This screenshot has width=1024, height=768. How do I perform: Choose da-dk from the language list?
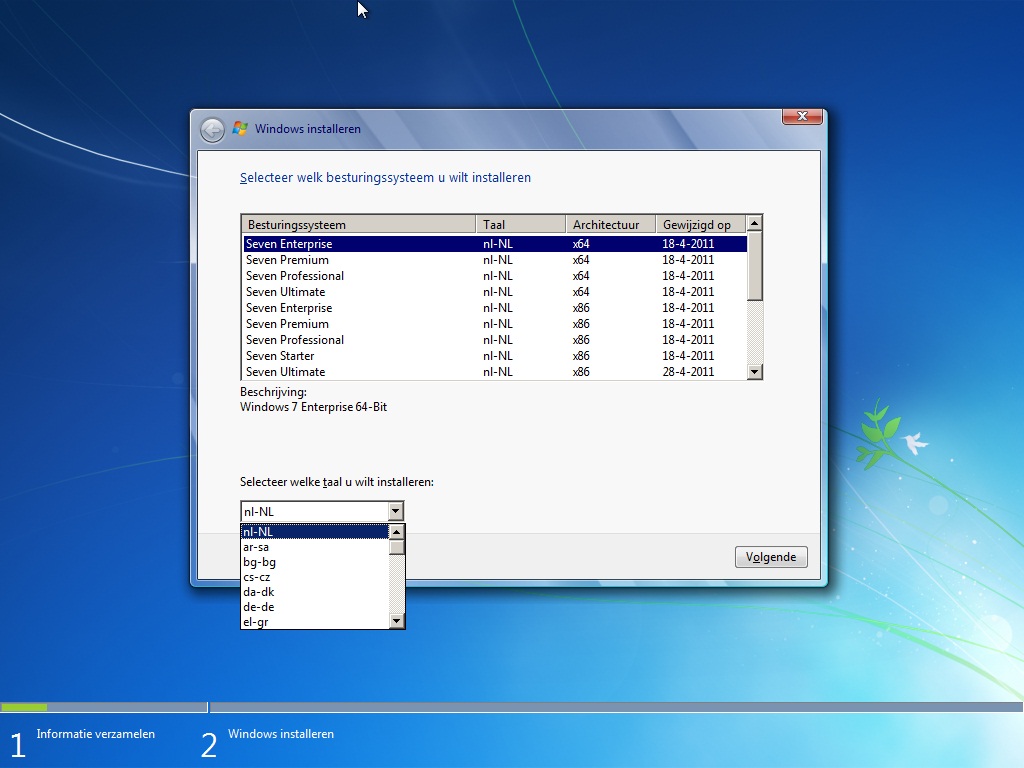(x=315, y=592)
